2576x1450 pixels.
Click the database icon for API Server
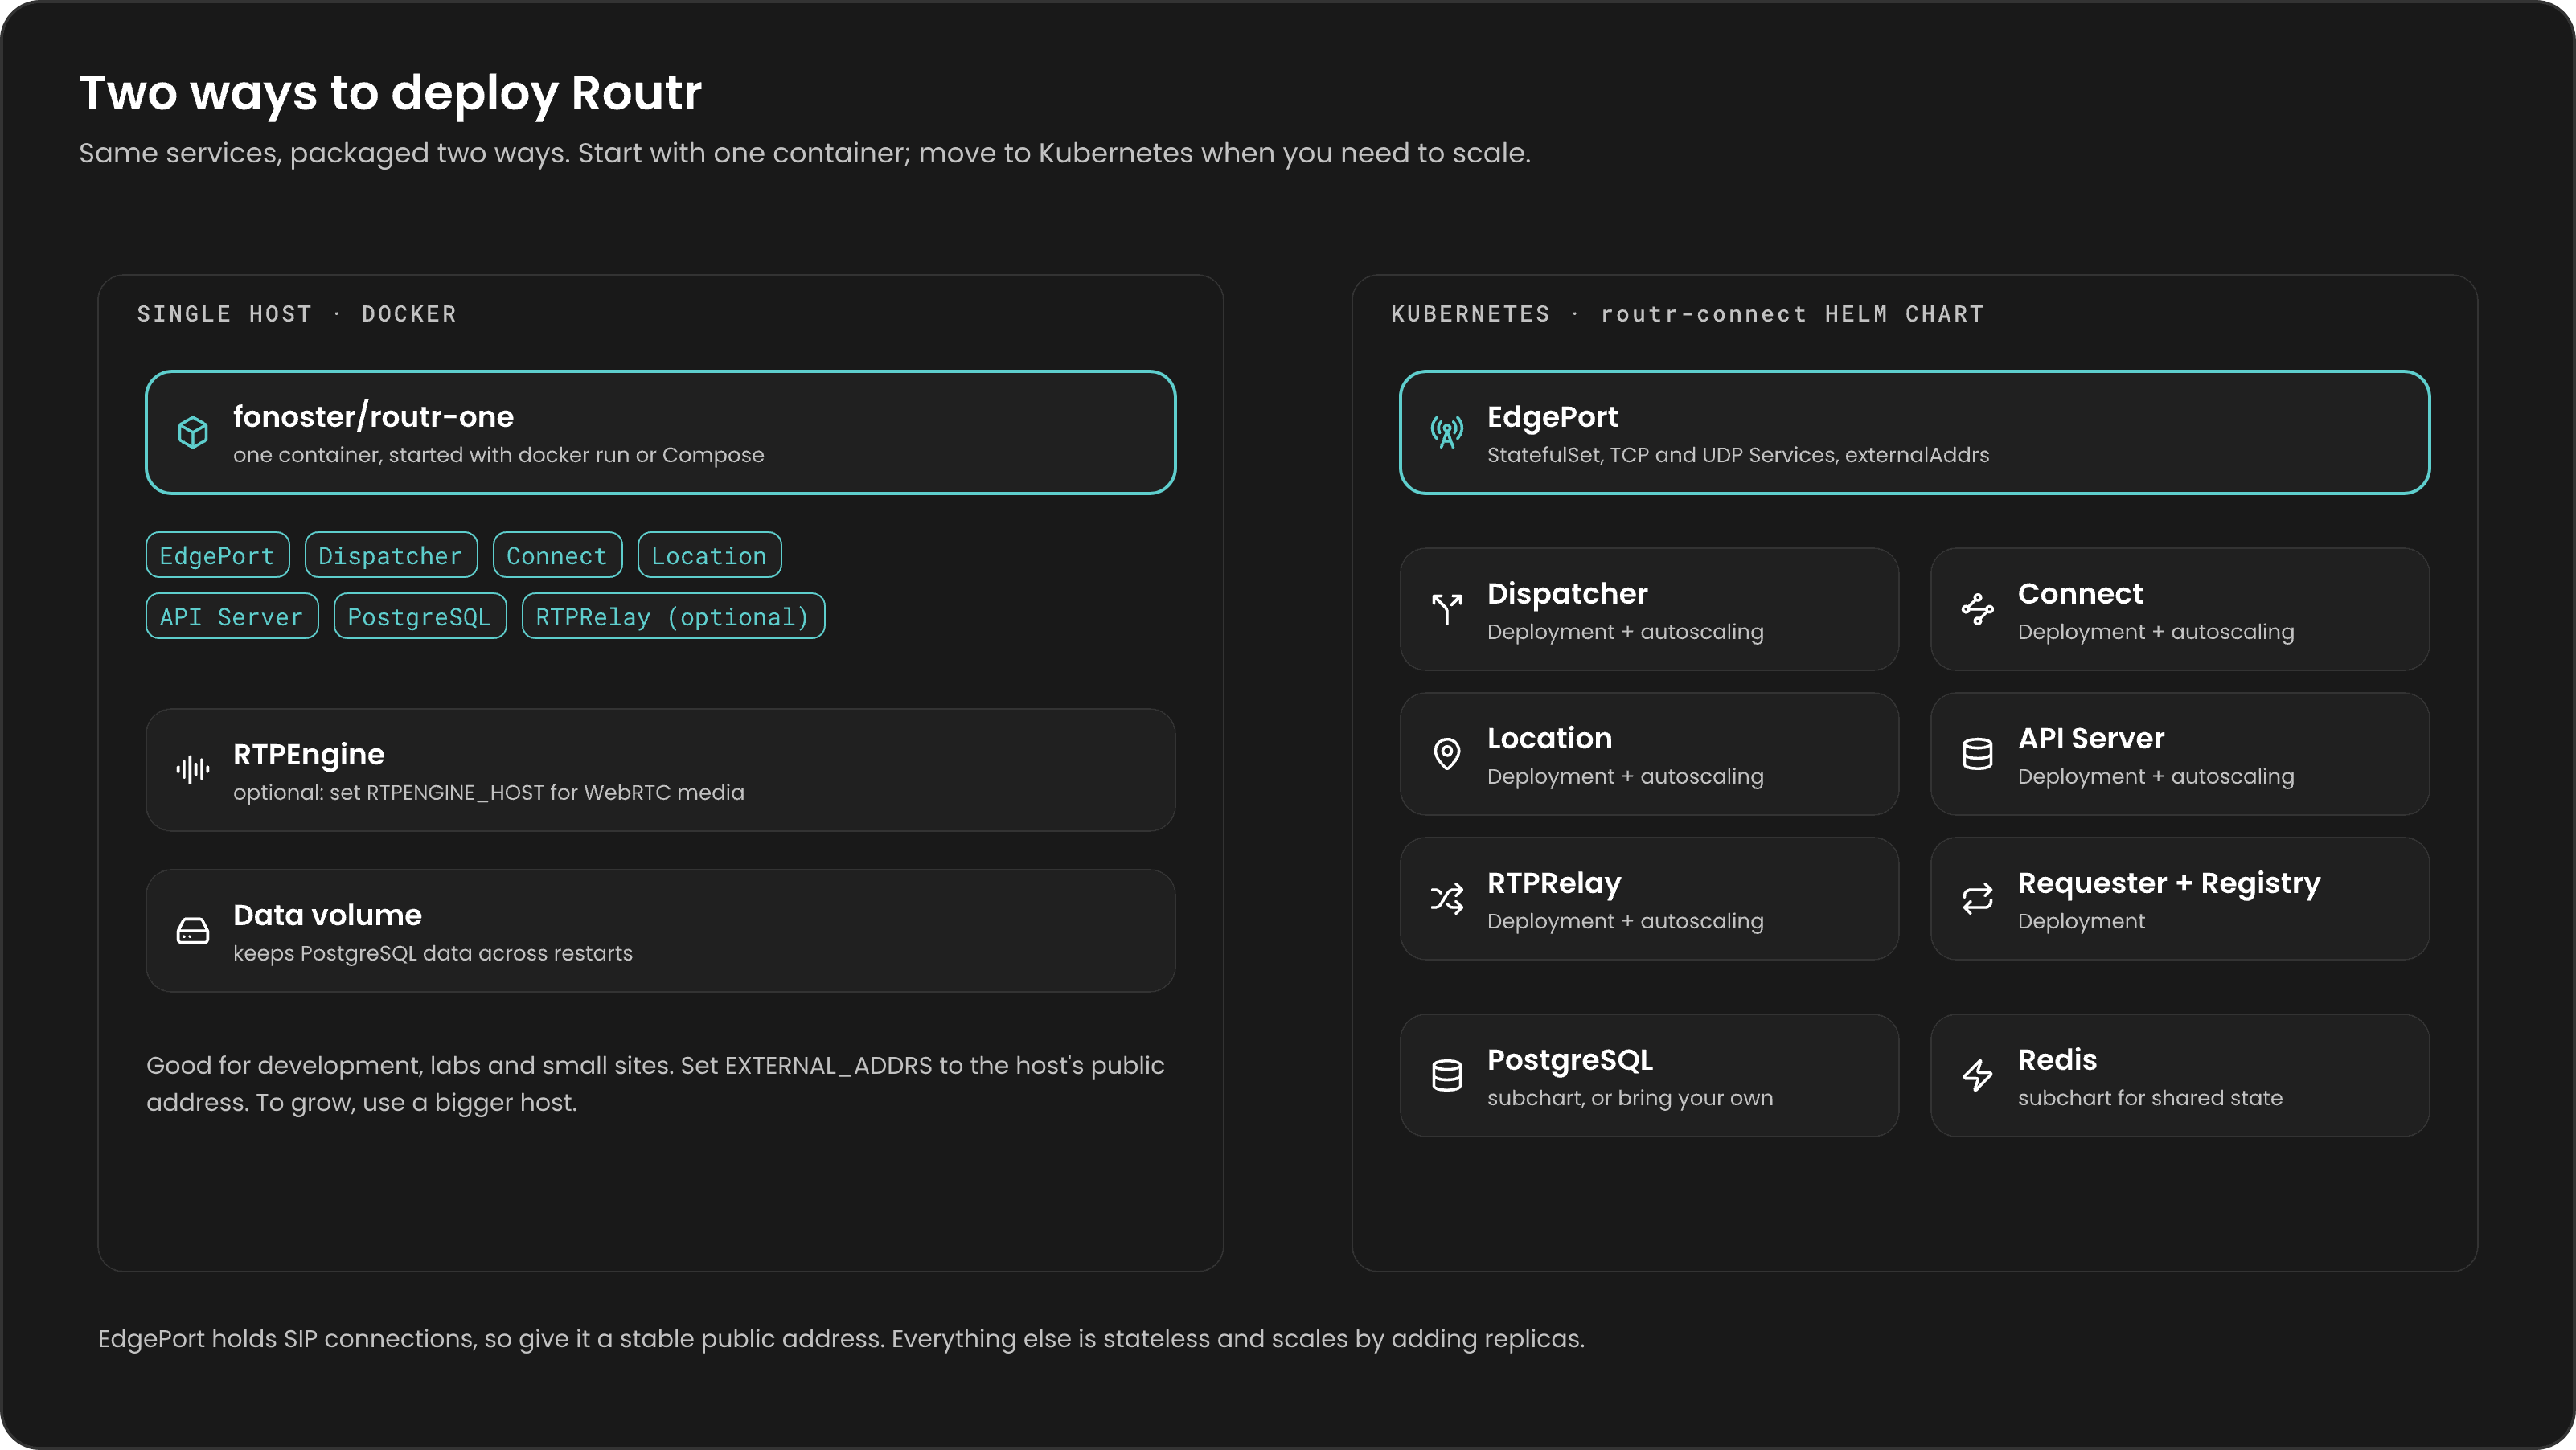[x=1977, y=754]
